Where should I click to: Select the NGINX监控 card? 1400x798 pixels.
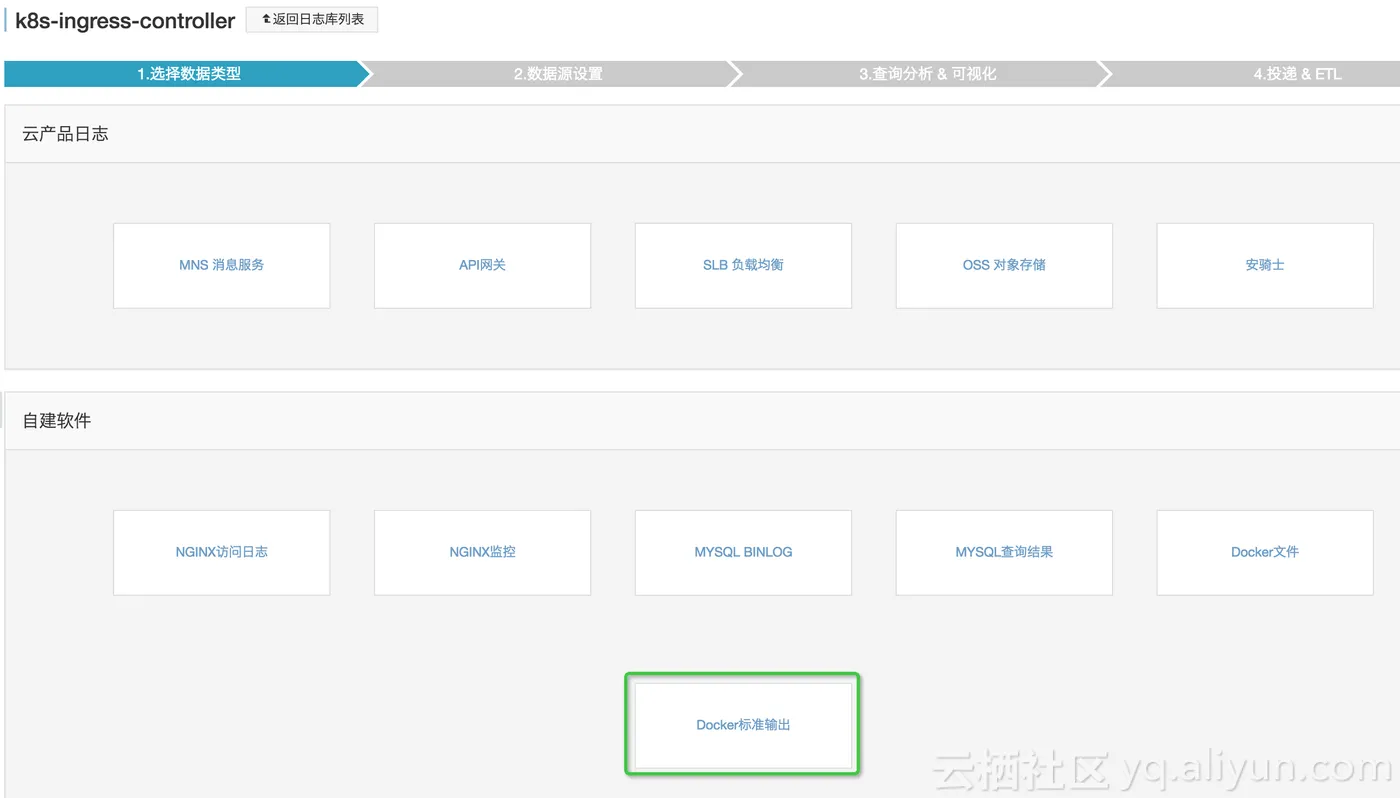pos(482,552)
